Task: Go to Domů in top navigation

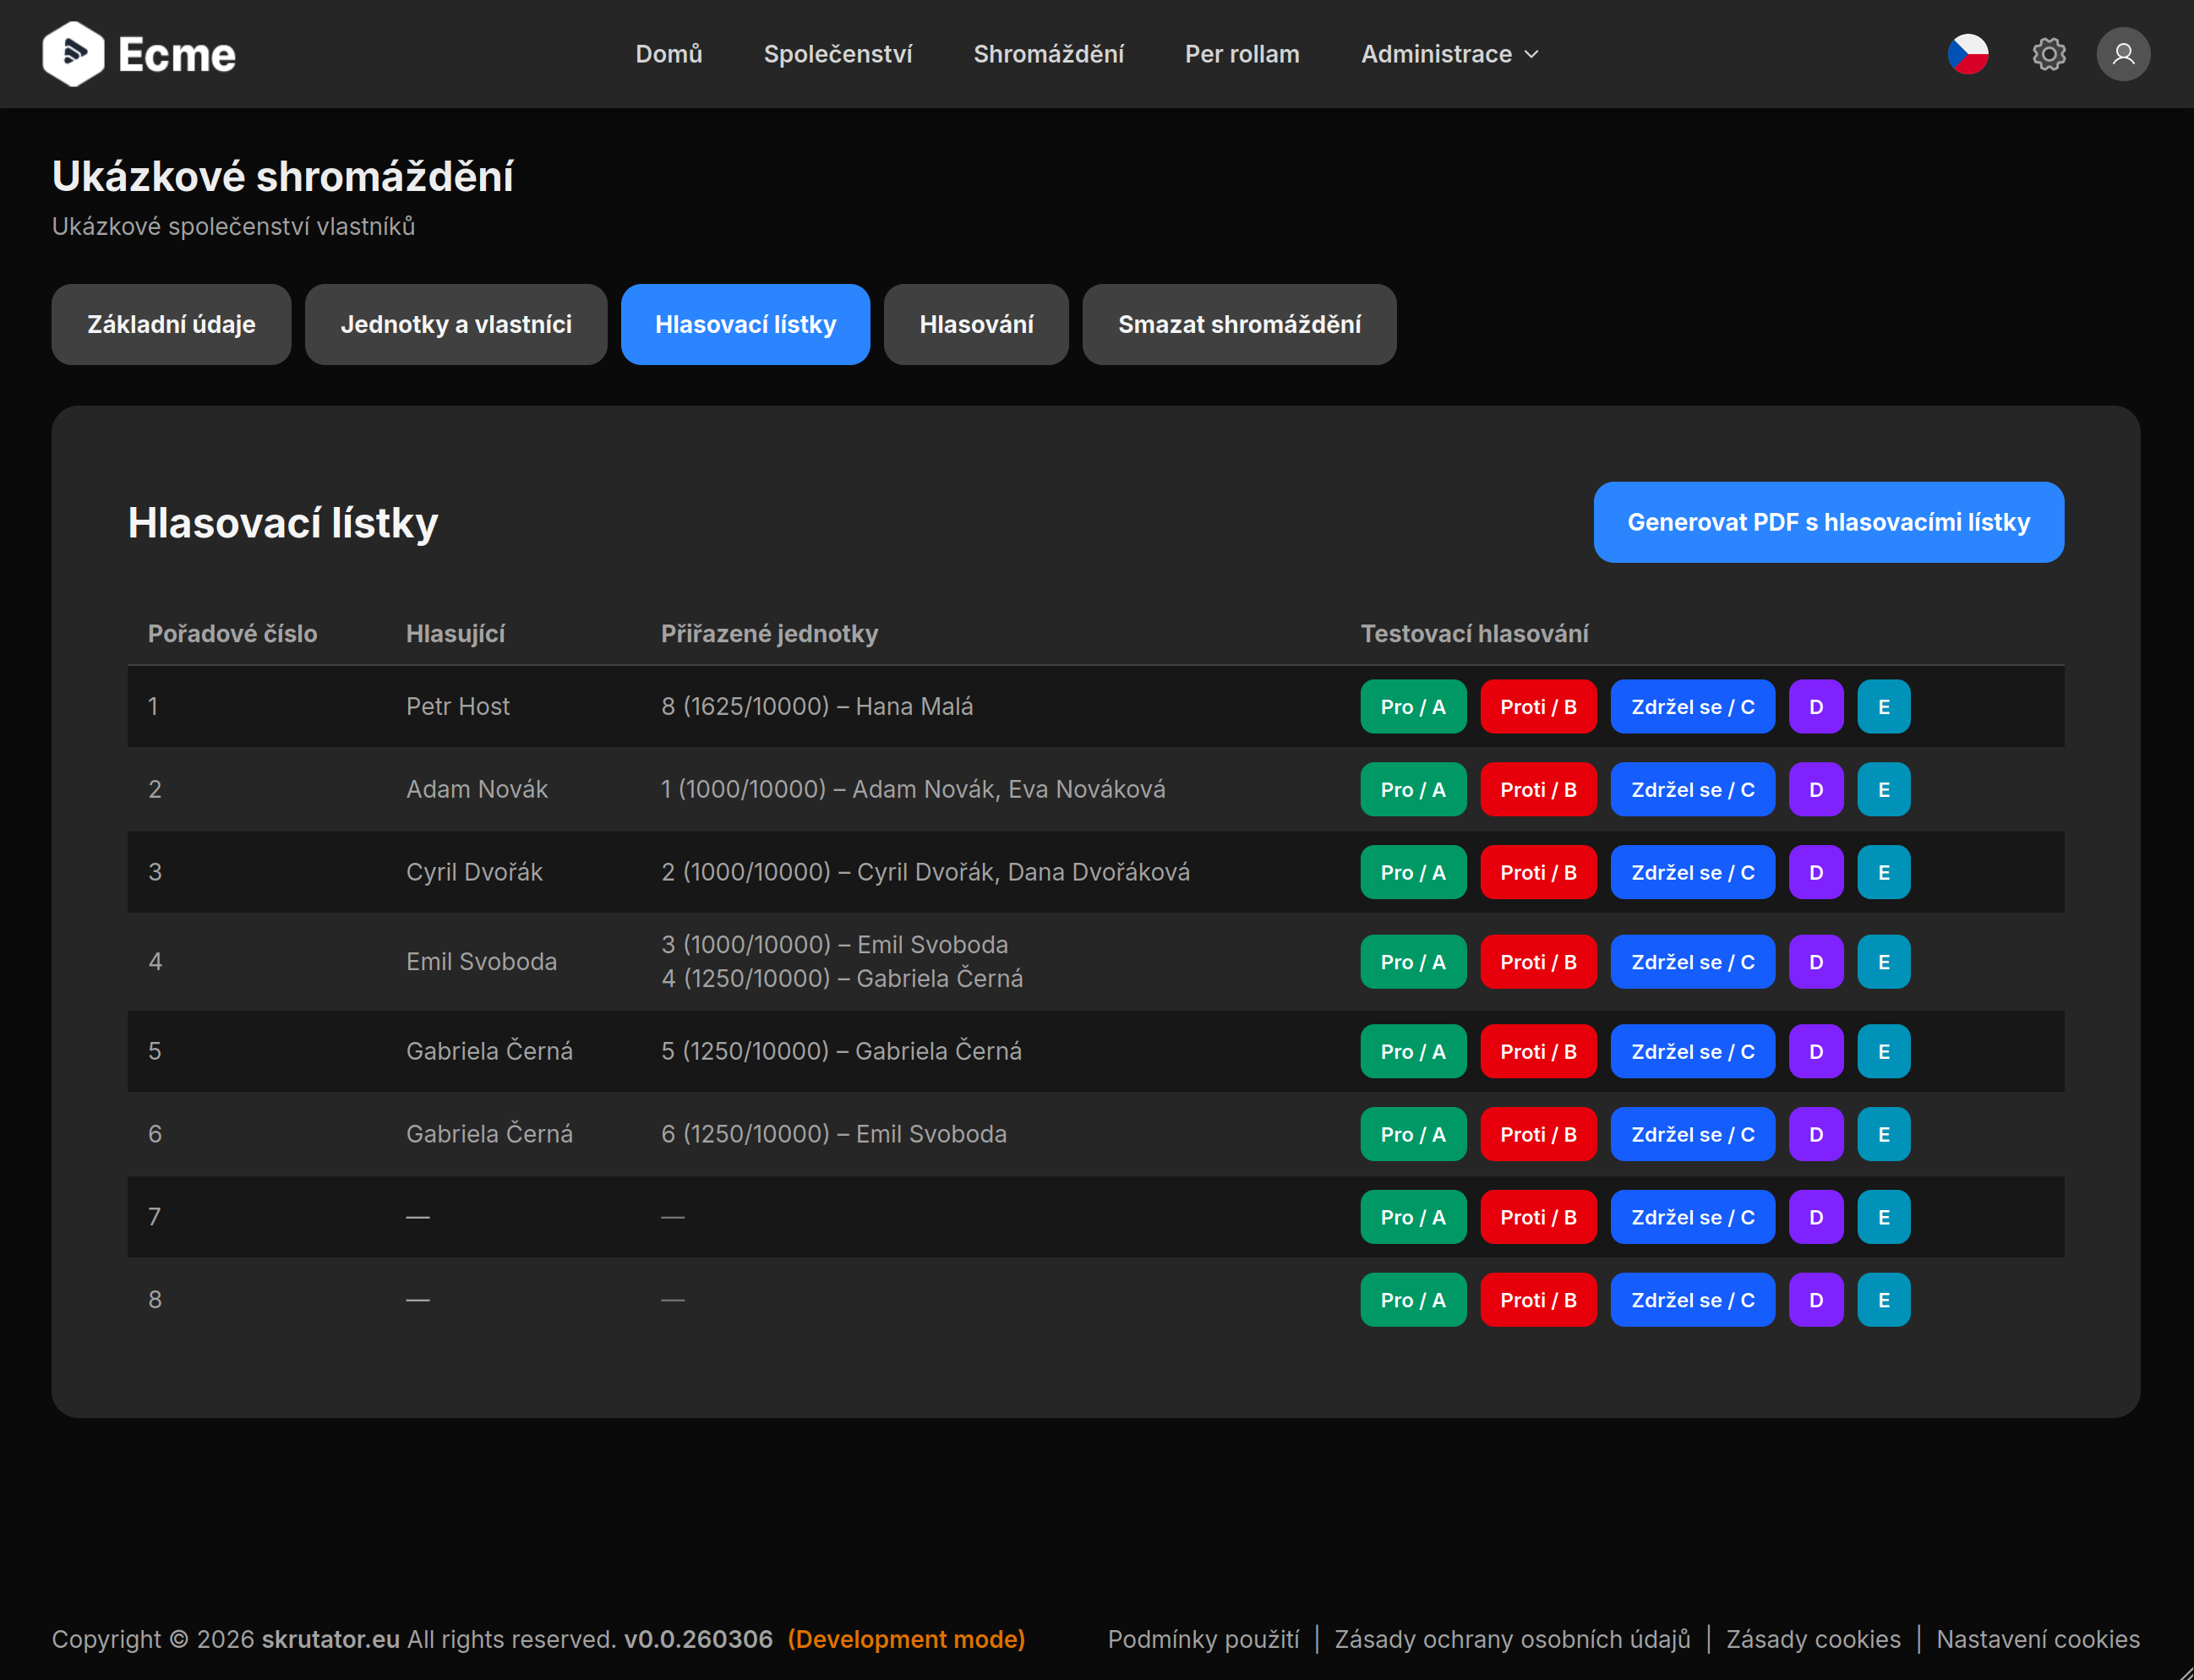Action: pos(669,54)
